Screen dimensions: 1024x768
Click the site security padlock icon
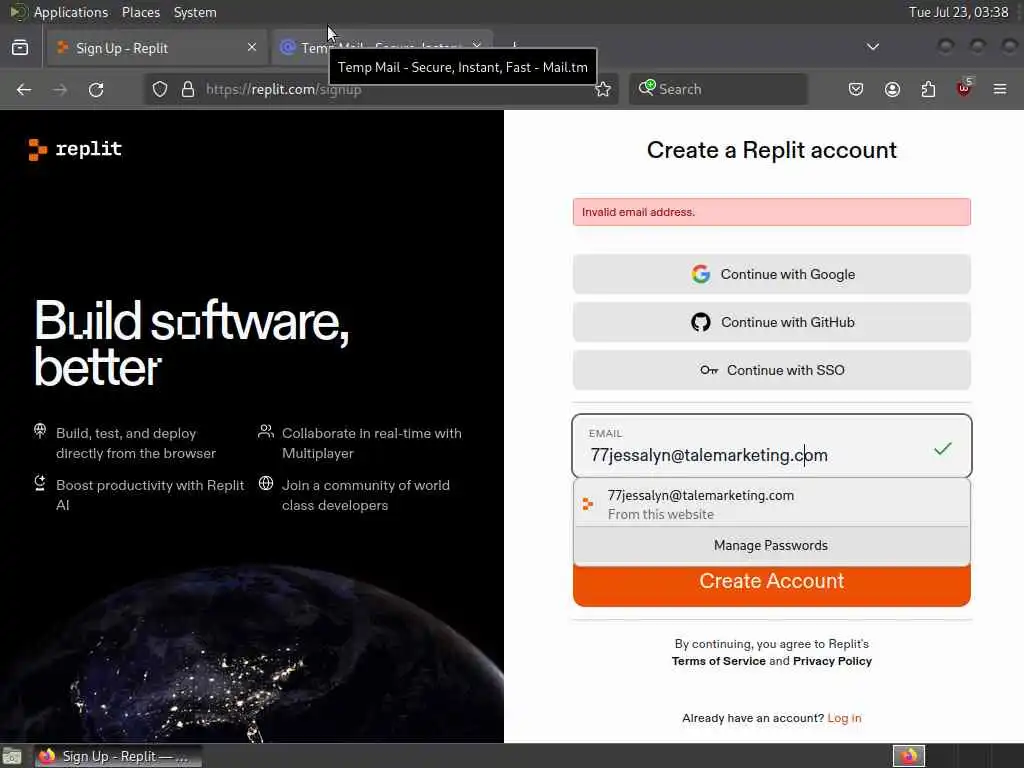(188, 89)
